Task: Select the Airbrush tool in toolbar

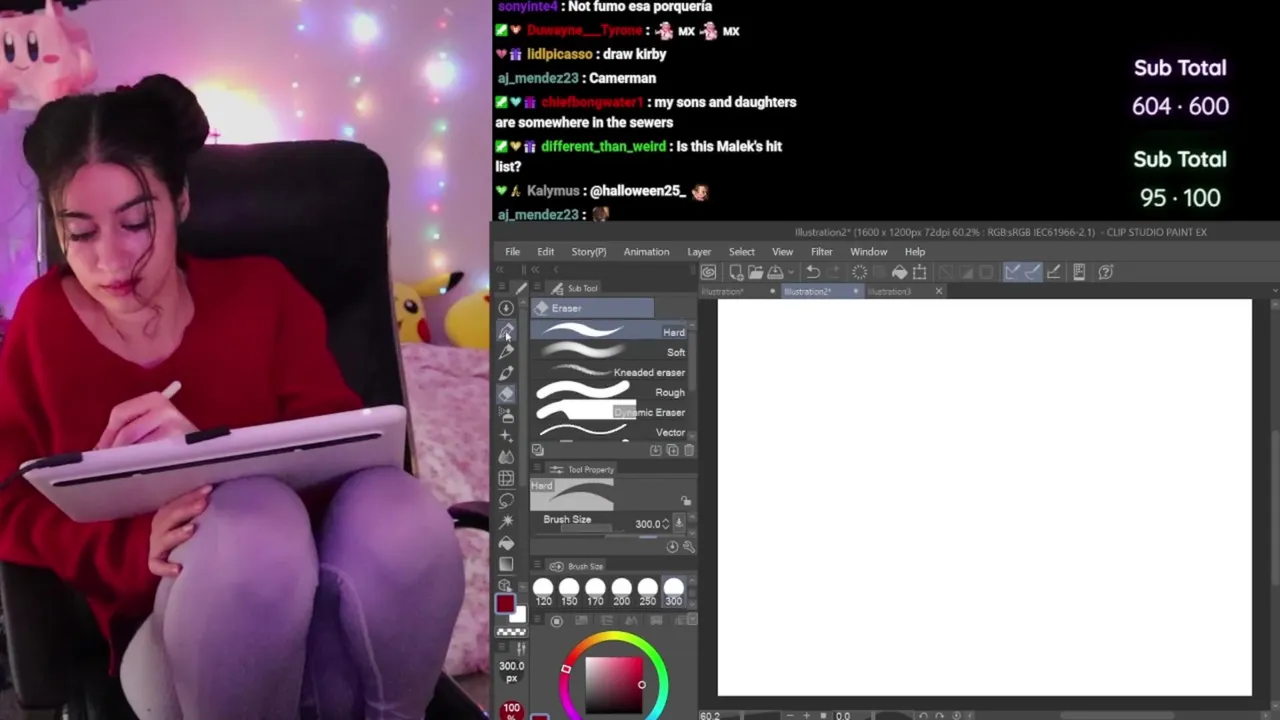Action: [506, 415]
